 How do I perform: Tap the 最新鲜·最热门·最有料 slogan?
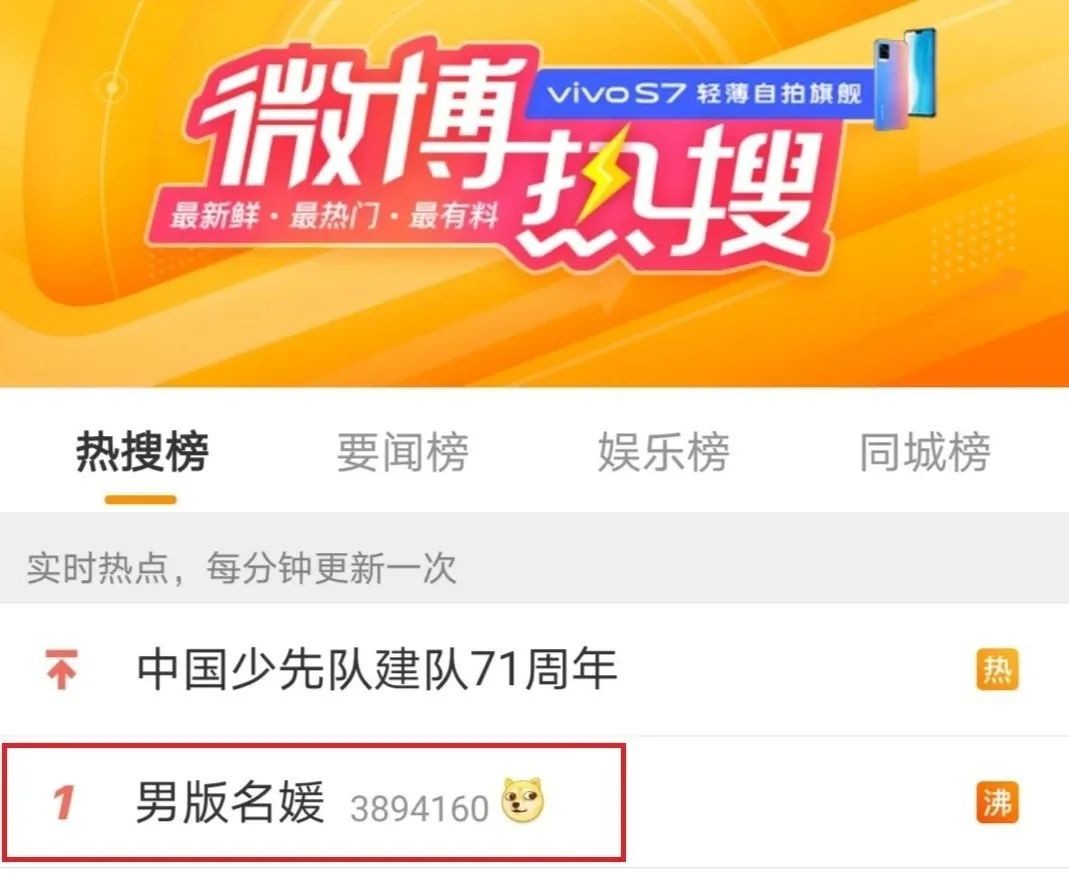[334, 215]
